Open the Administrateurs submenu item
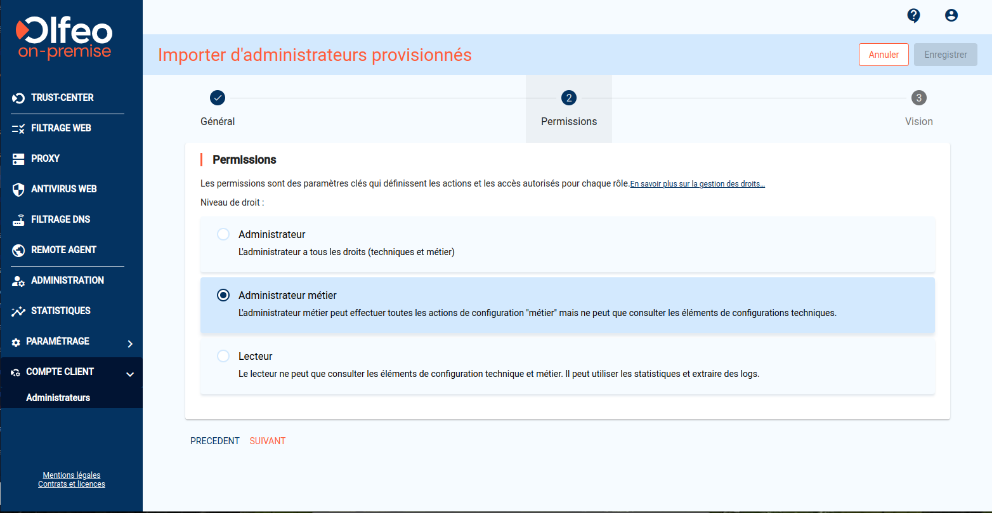 coord(58,397)
